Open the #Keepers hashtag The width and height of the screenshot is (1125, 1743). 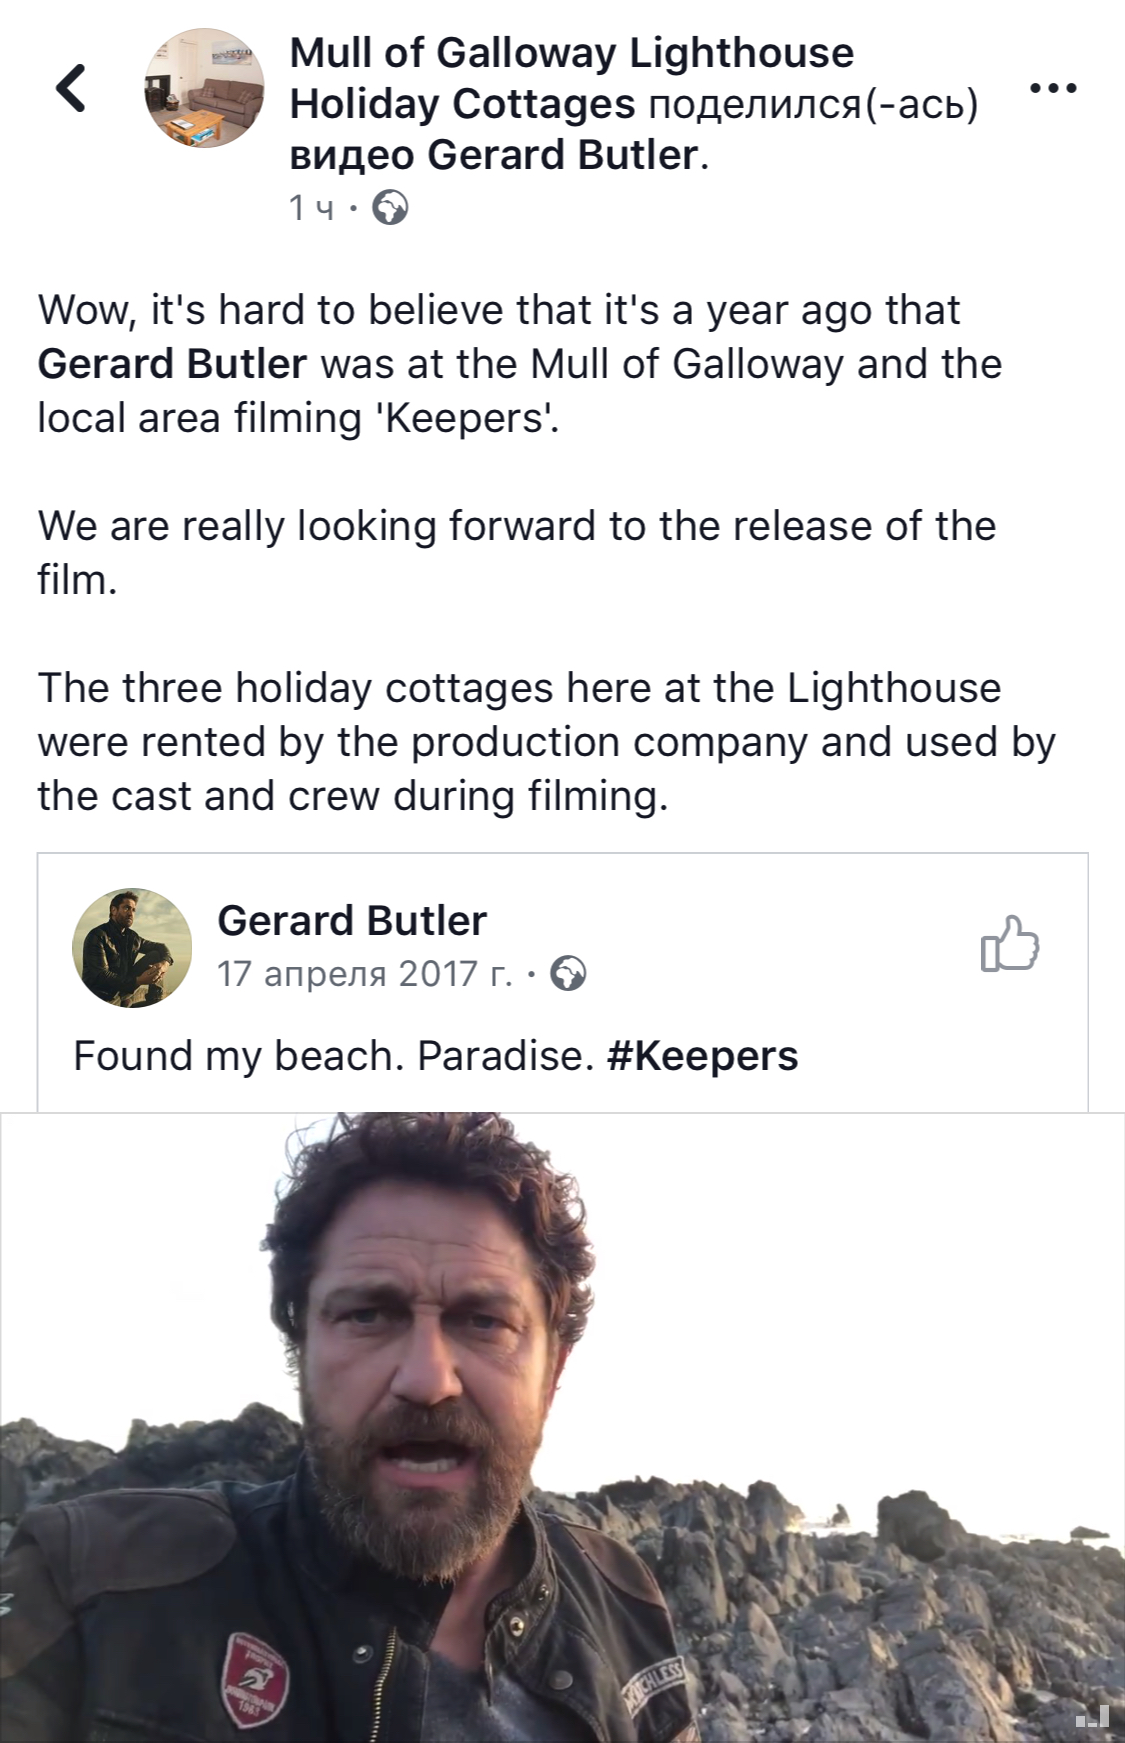pyautogui.click(x=702, y=1056)
